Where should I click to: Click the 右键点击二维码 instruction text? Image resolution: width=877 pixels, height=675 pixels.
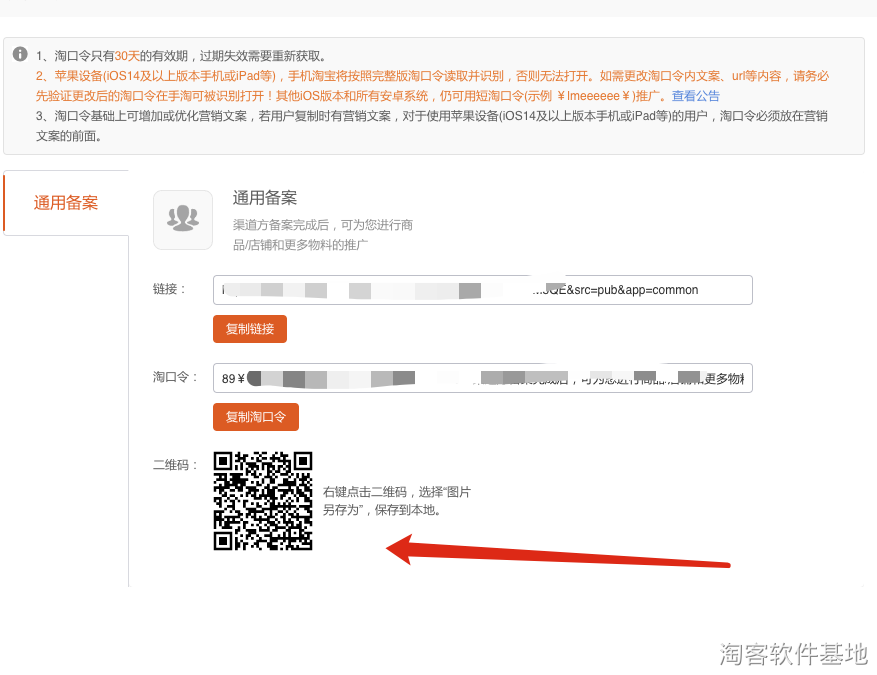point(397,501)
